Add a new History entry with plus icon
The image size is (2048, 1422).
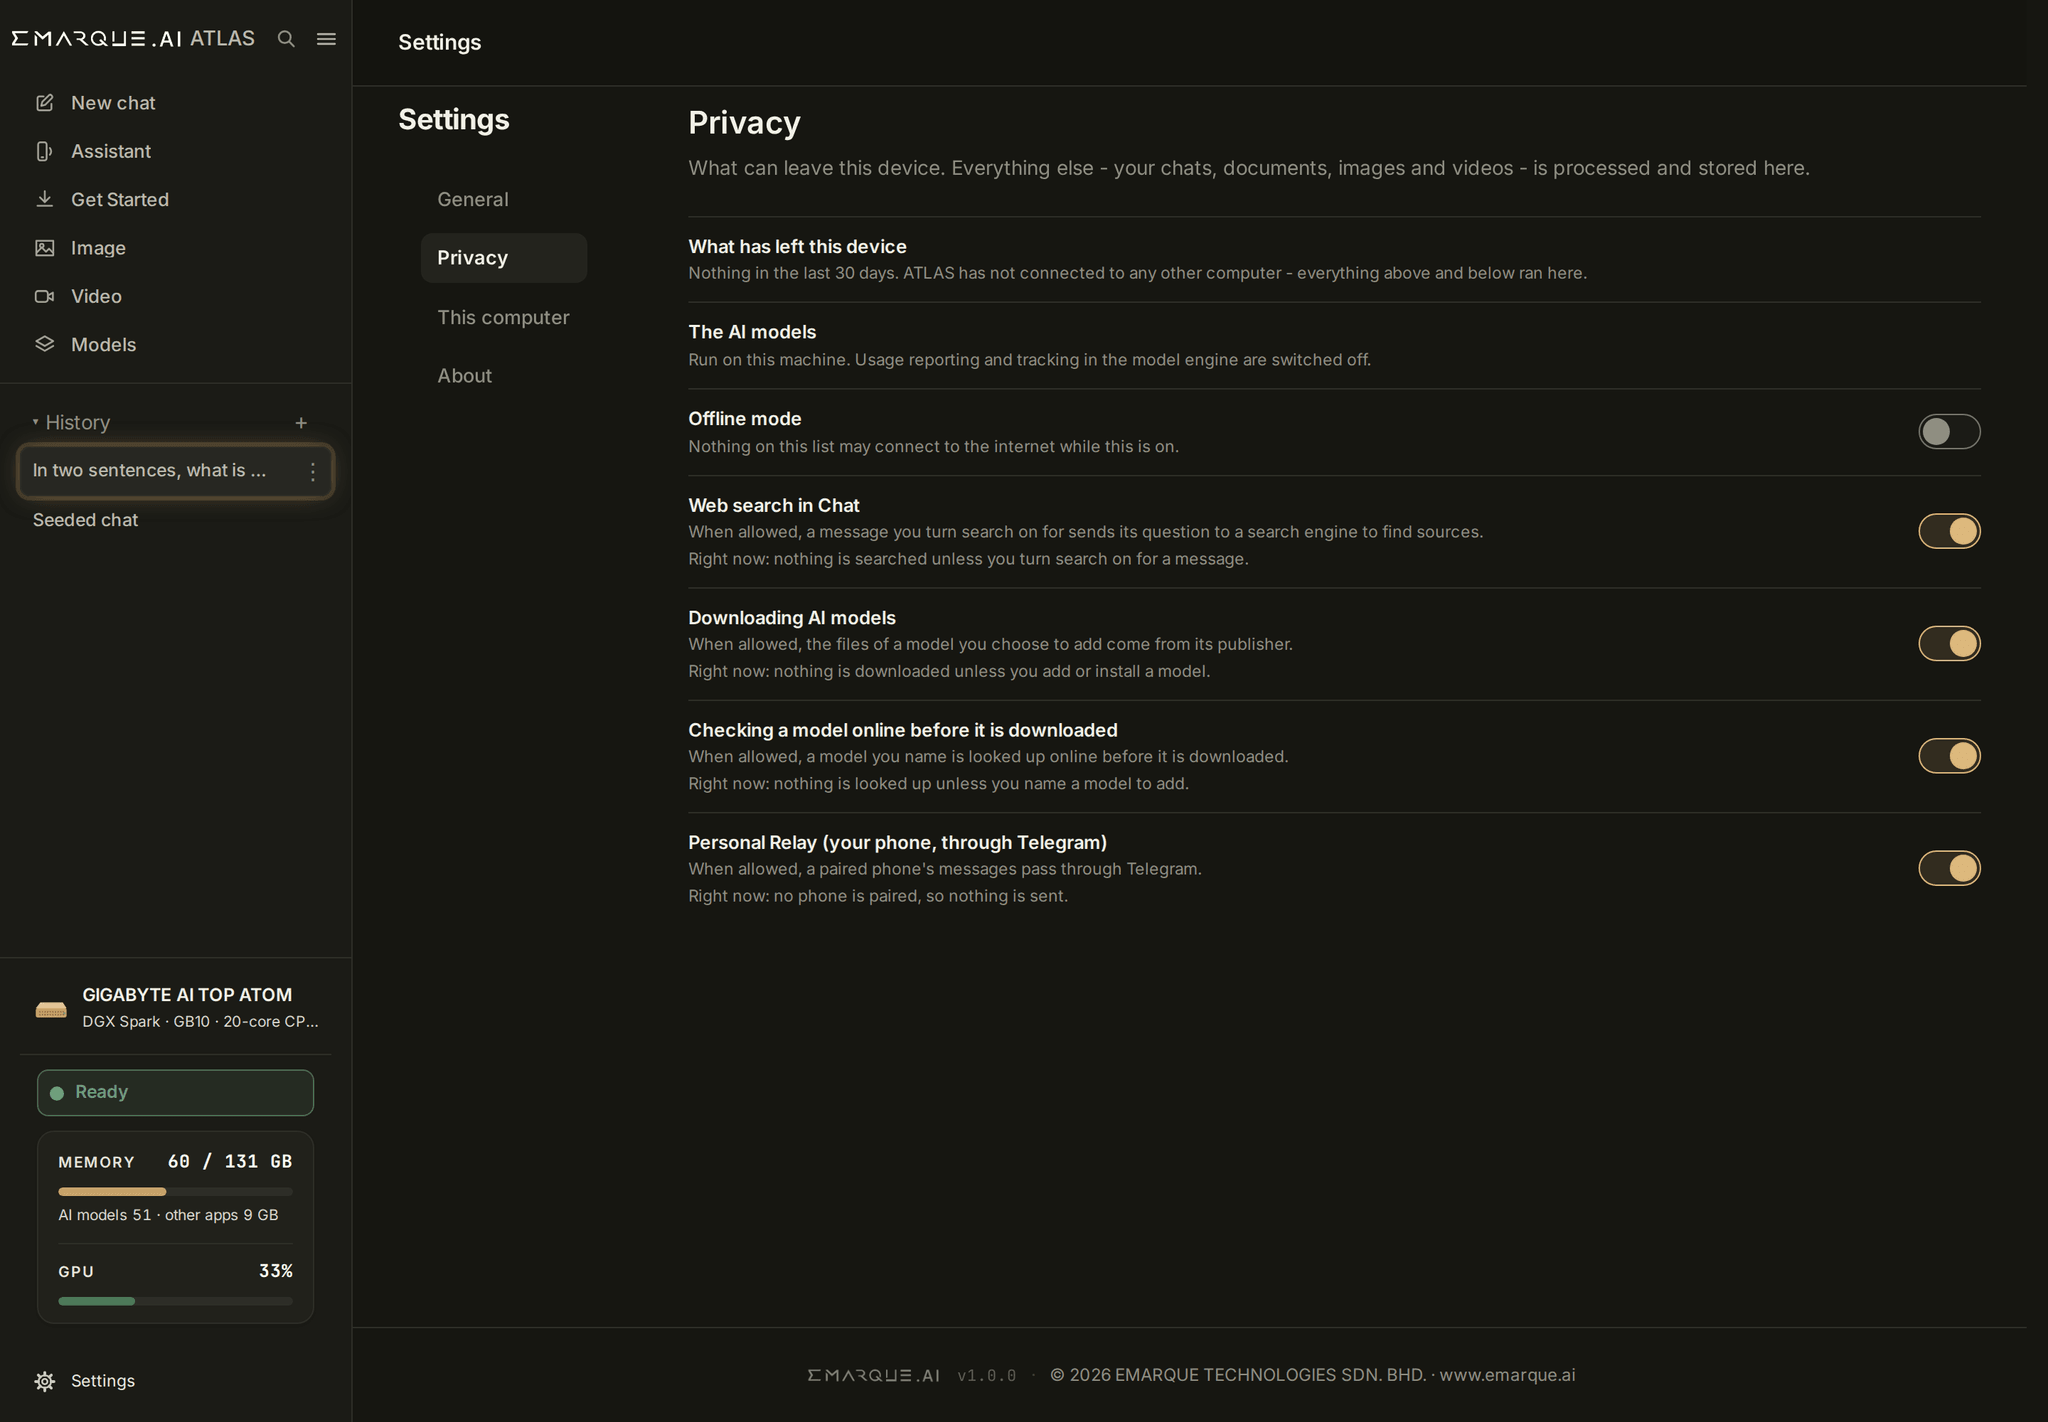(x=301, y=423)
